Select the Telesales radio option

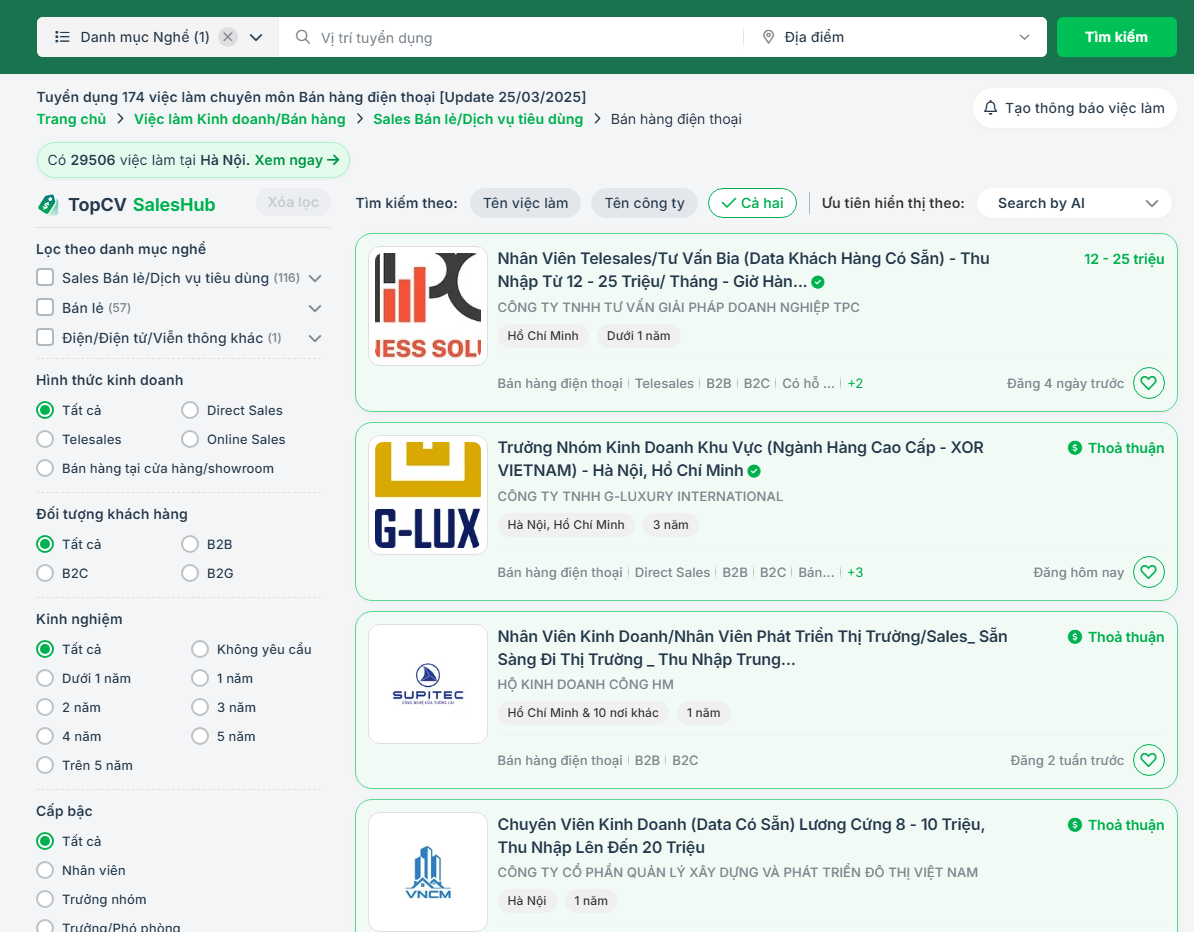45,439
